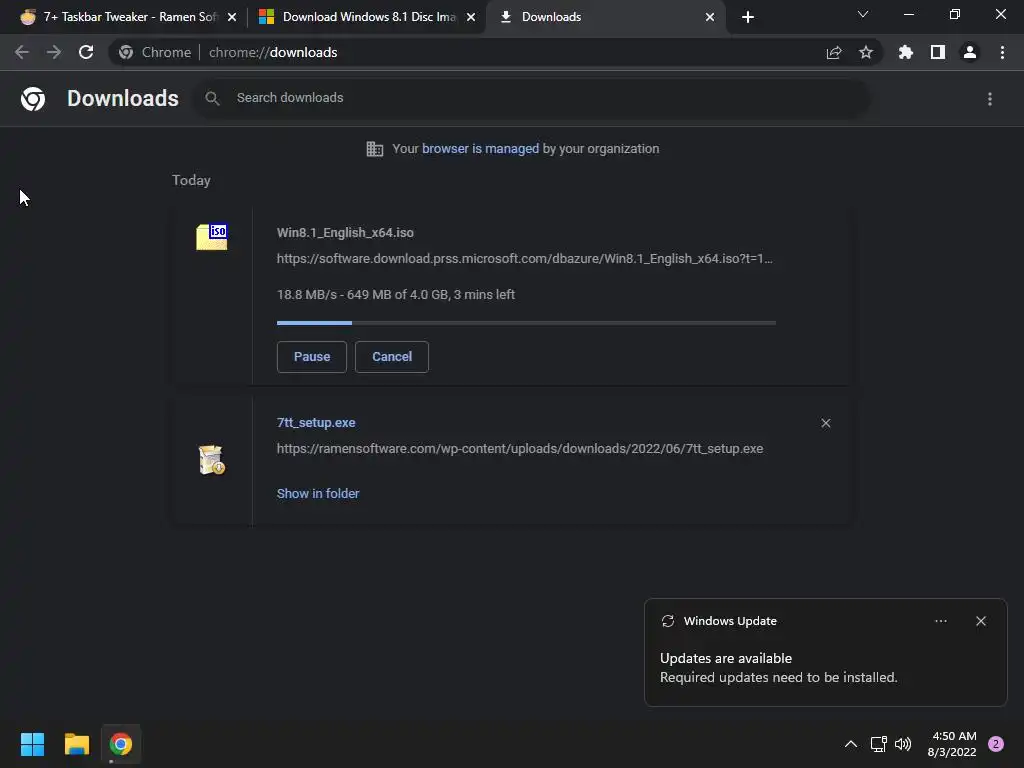The image size is (1024, 768).
Task: Open Chrome main three-dot menu
Action: (x=1002, y=52)
